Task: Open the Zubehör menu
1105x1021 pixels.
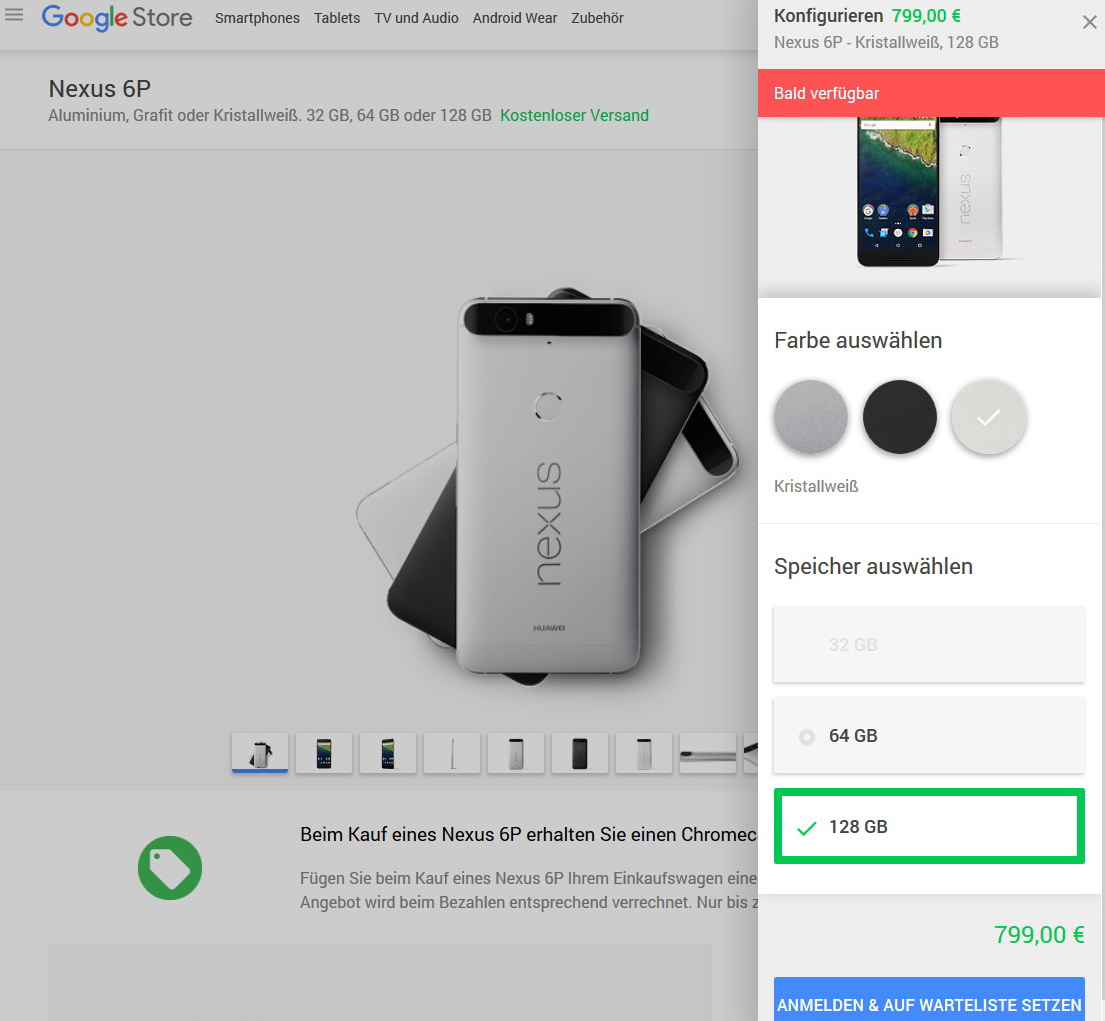Action: pos(598,18)
